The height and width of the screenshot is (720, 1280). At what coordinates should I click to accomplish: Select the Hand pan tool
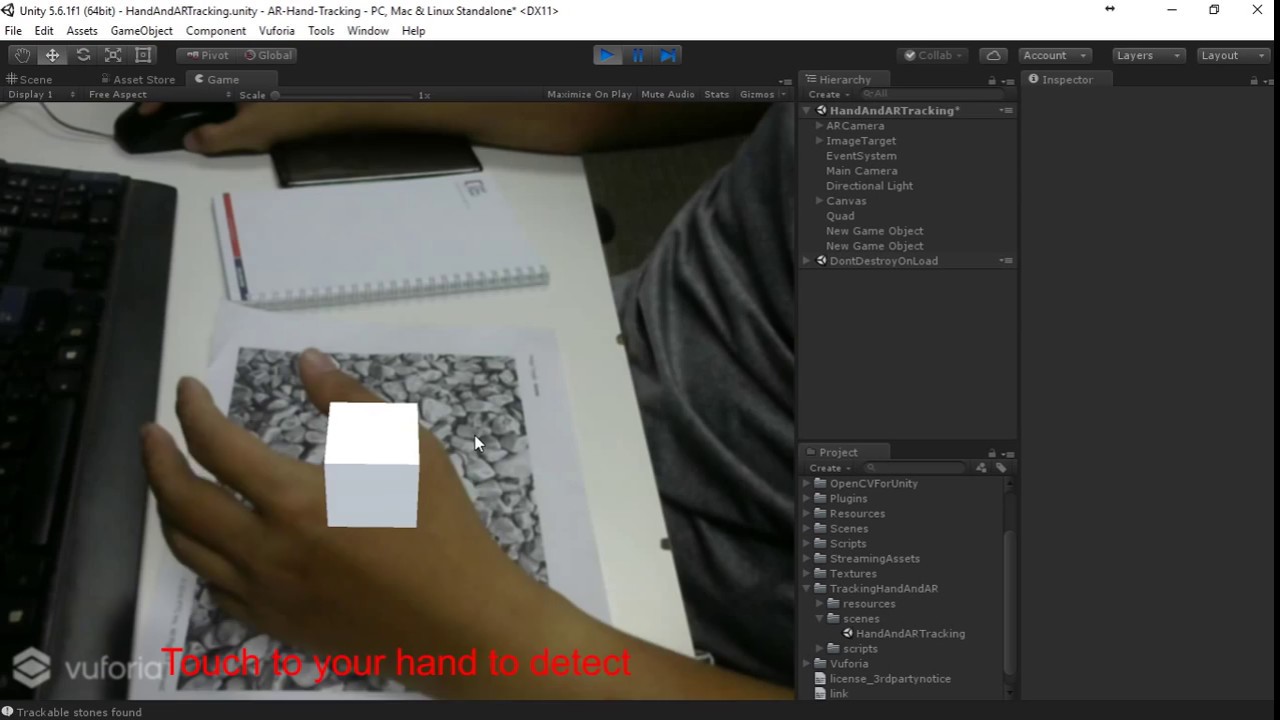click(x=22, y=55)
